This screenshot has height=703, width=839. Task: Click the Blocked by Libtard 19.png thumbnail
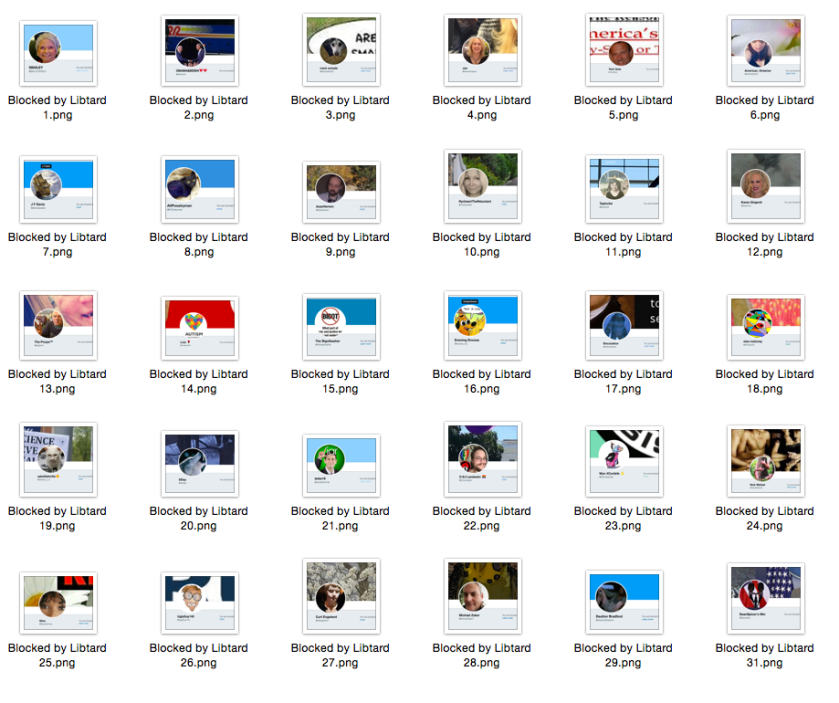click(58, 462)
